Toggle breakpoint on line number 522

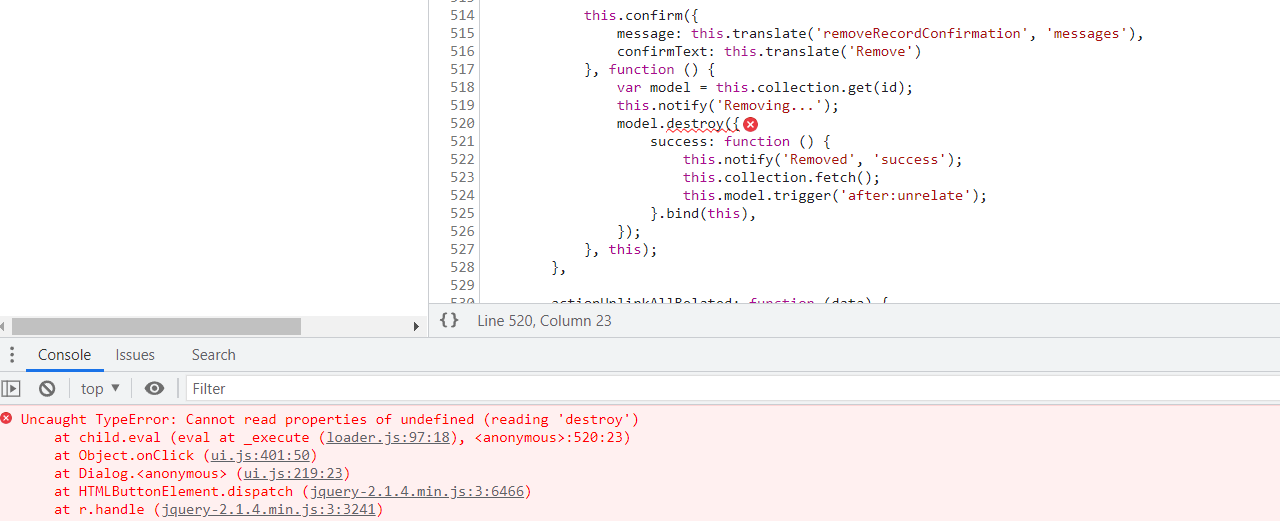click(462, 160)
